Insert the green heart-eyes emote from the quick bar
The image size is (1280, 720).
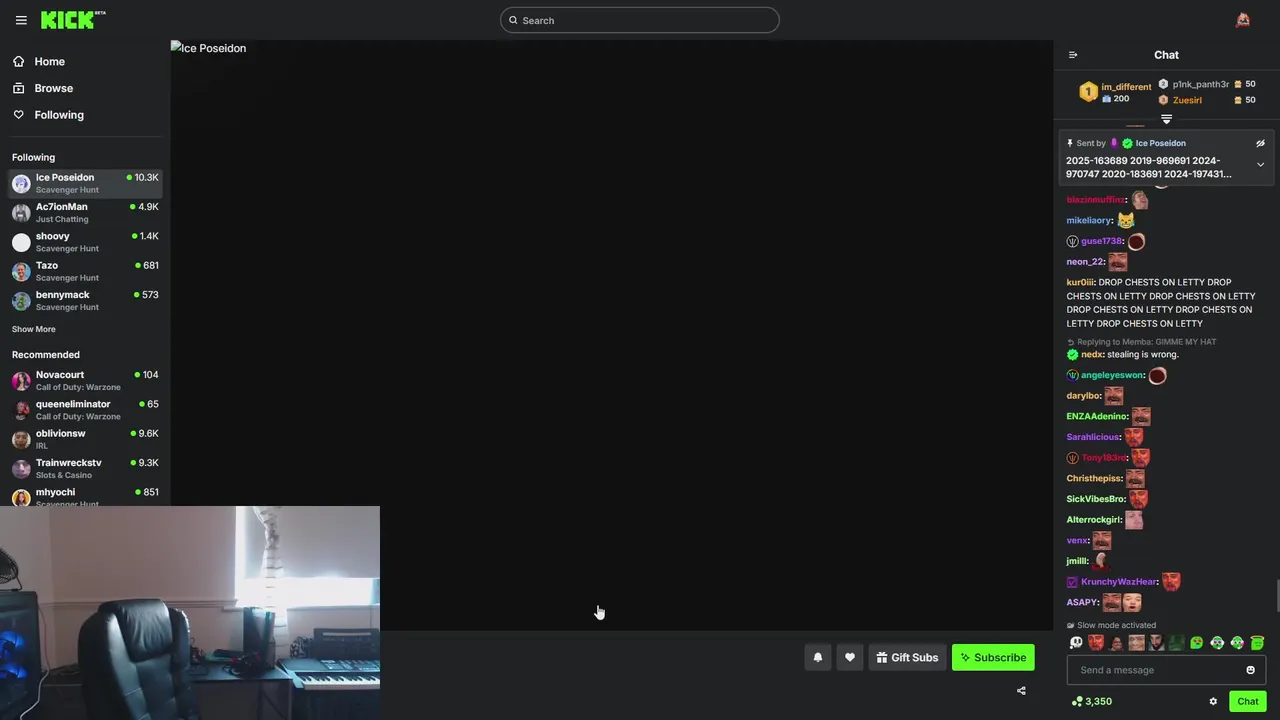coord(1197,643)
